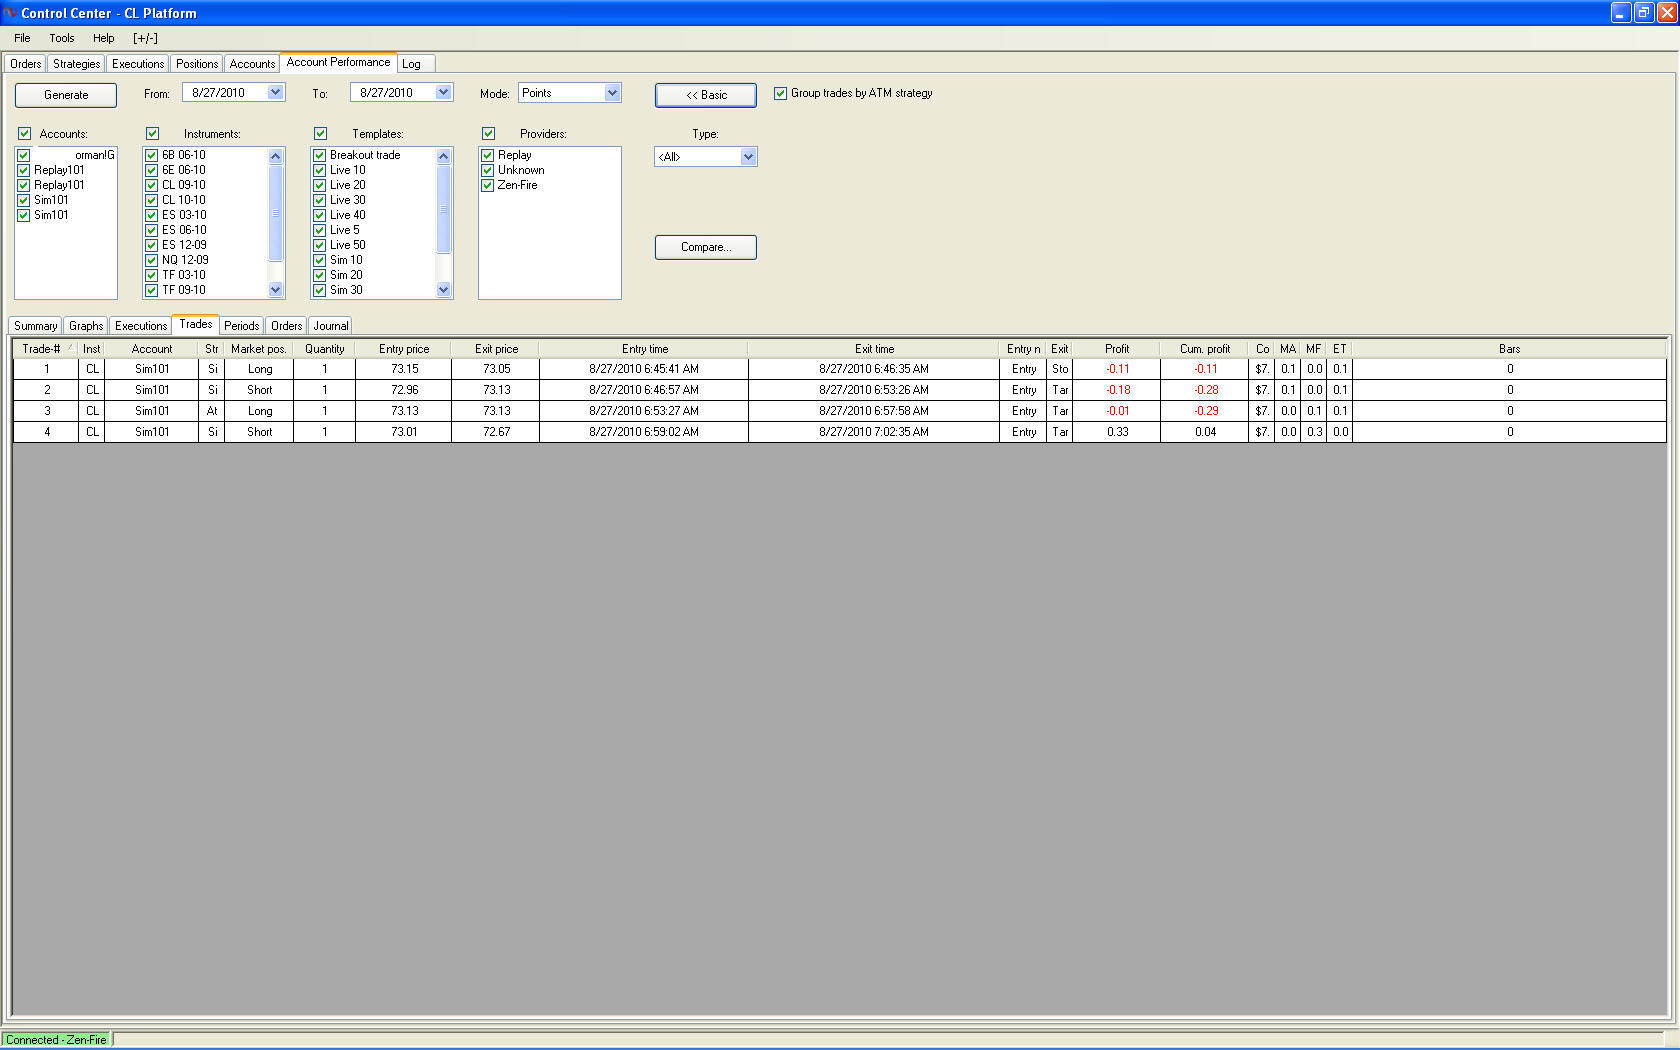The width and height of the screenshot is (1680, 1050).
Task: Open the Journal sub-tab
Action: 331,326
